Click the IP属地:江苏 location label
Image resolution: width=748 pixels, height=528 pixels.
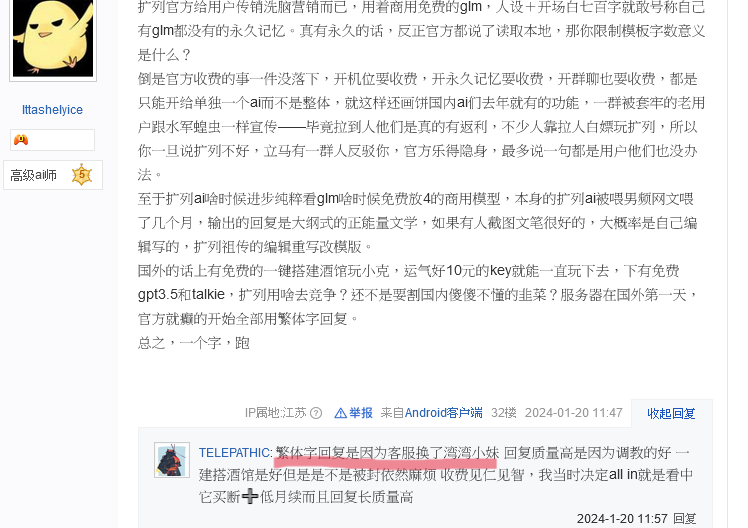pyautogui.click(x=275, y=413)
